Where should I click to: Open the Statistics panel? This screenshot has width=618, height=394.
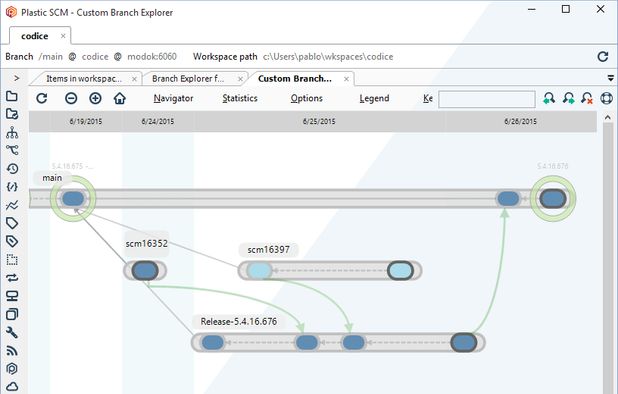pyautogui.click(x=240, y=98)
